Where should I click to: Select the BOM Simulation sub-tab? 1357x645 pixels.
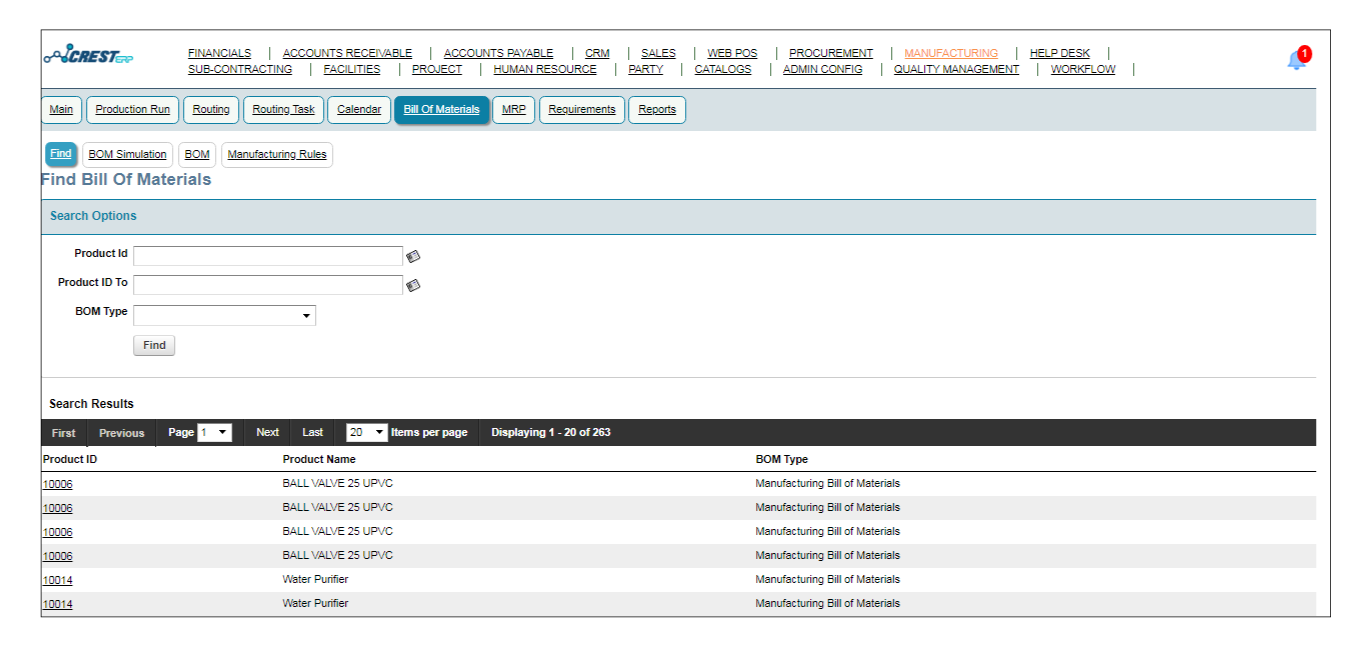pyautogui.click(x=127, y=154)
